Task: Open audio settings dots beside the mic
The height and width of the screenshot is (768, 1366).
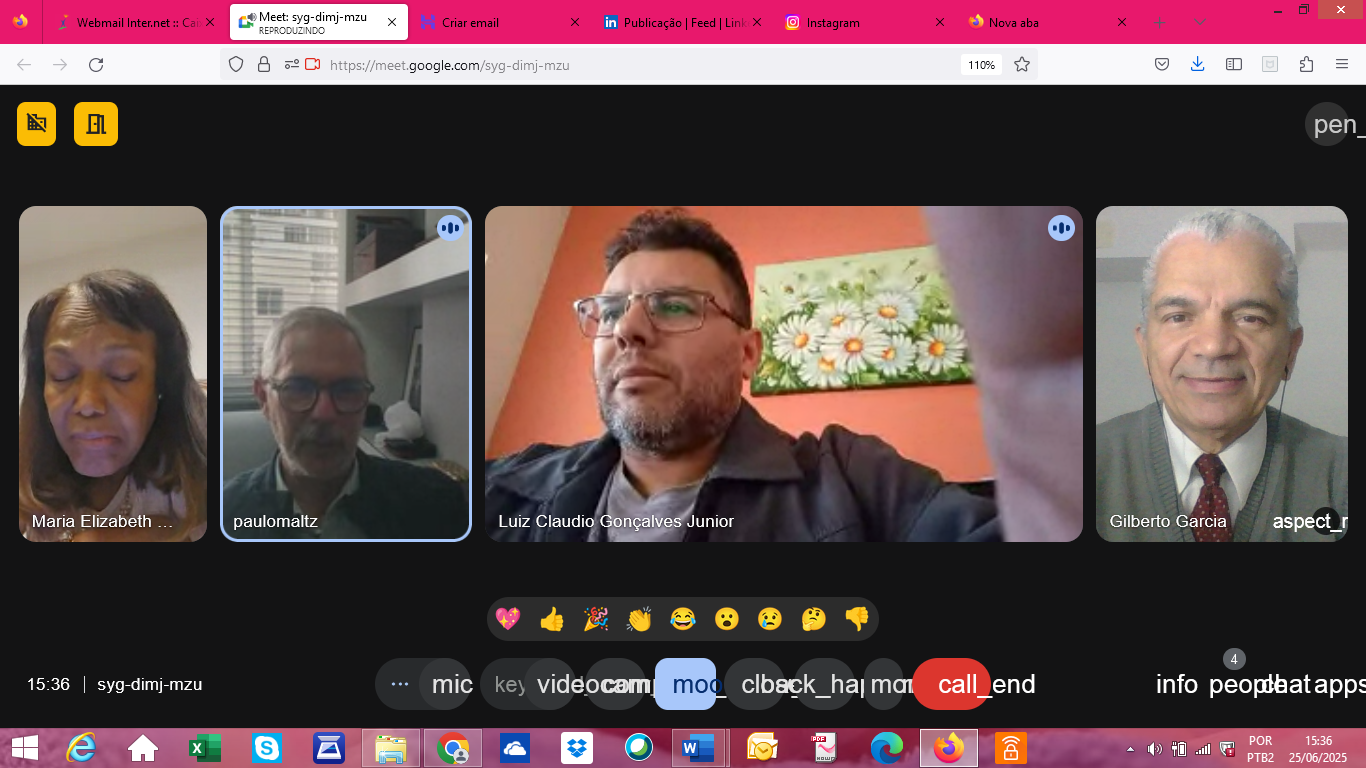Action: [400, 685]
